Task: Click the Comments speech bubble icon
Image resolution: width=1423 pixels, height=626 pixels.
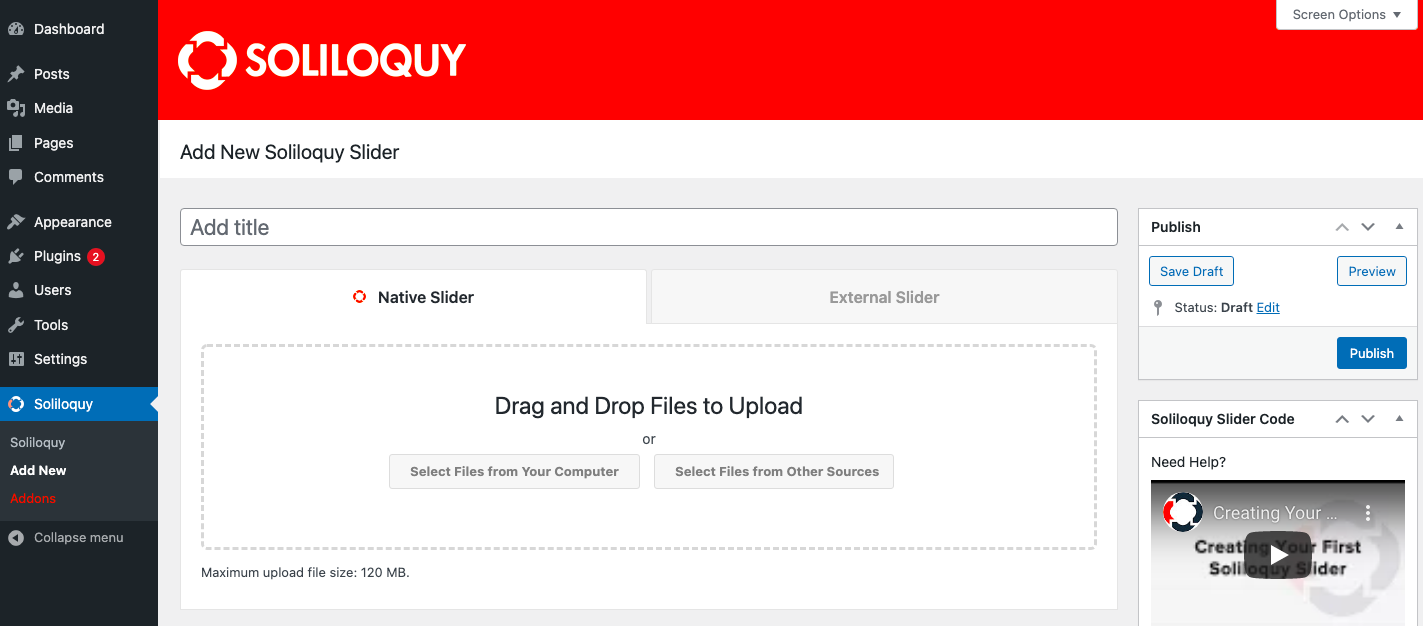Action: (x=16, y=177)
